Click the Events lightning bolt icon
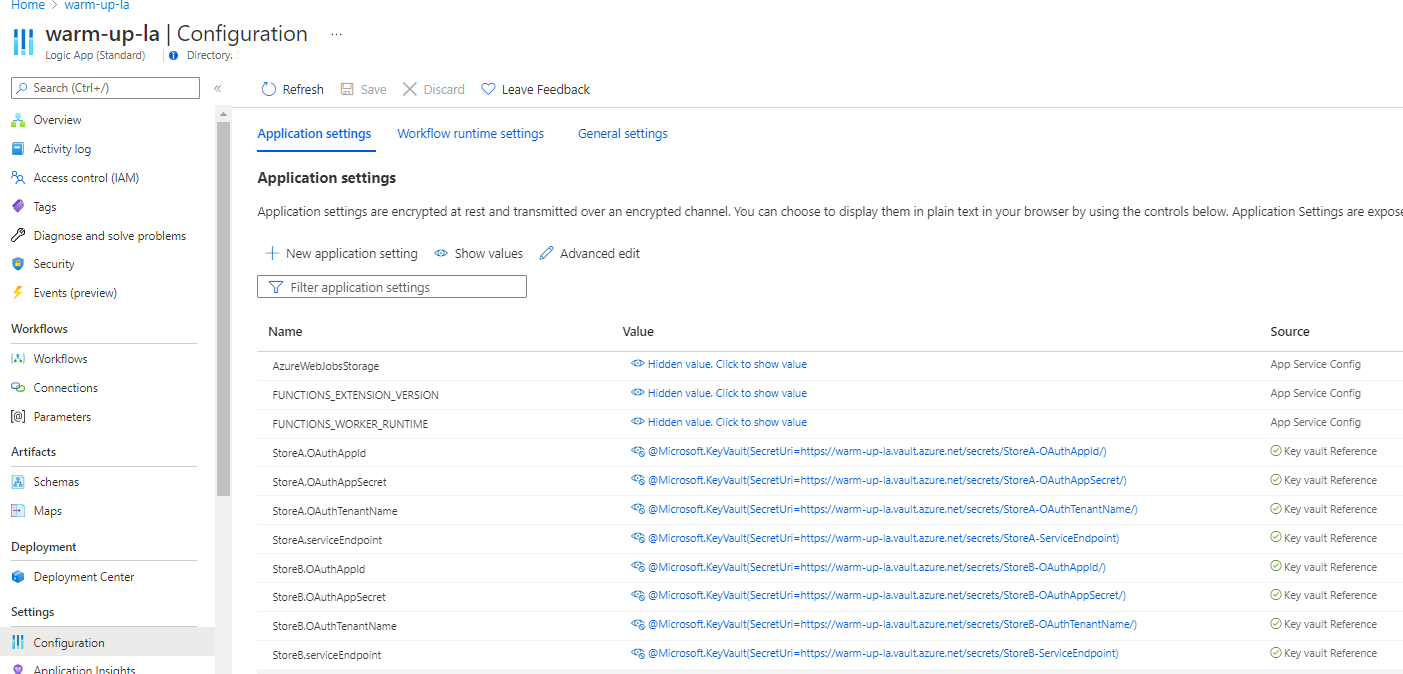 point(17,293)
